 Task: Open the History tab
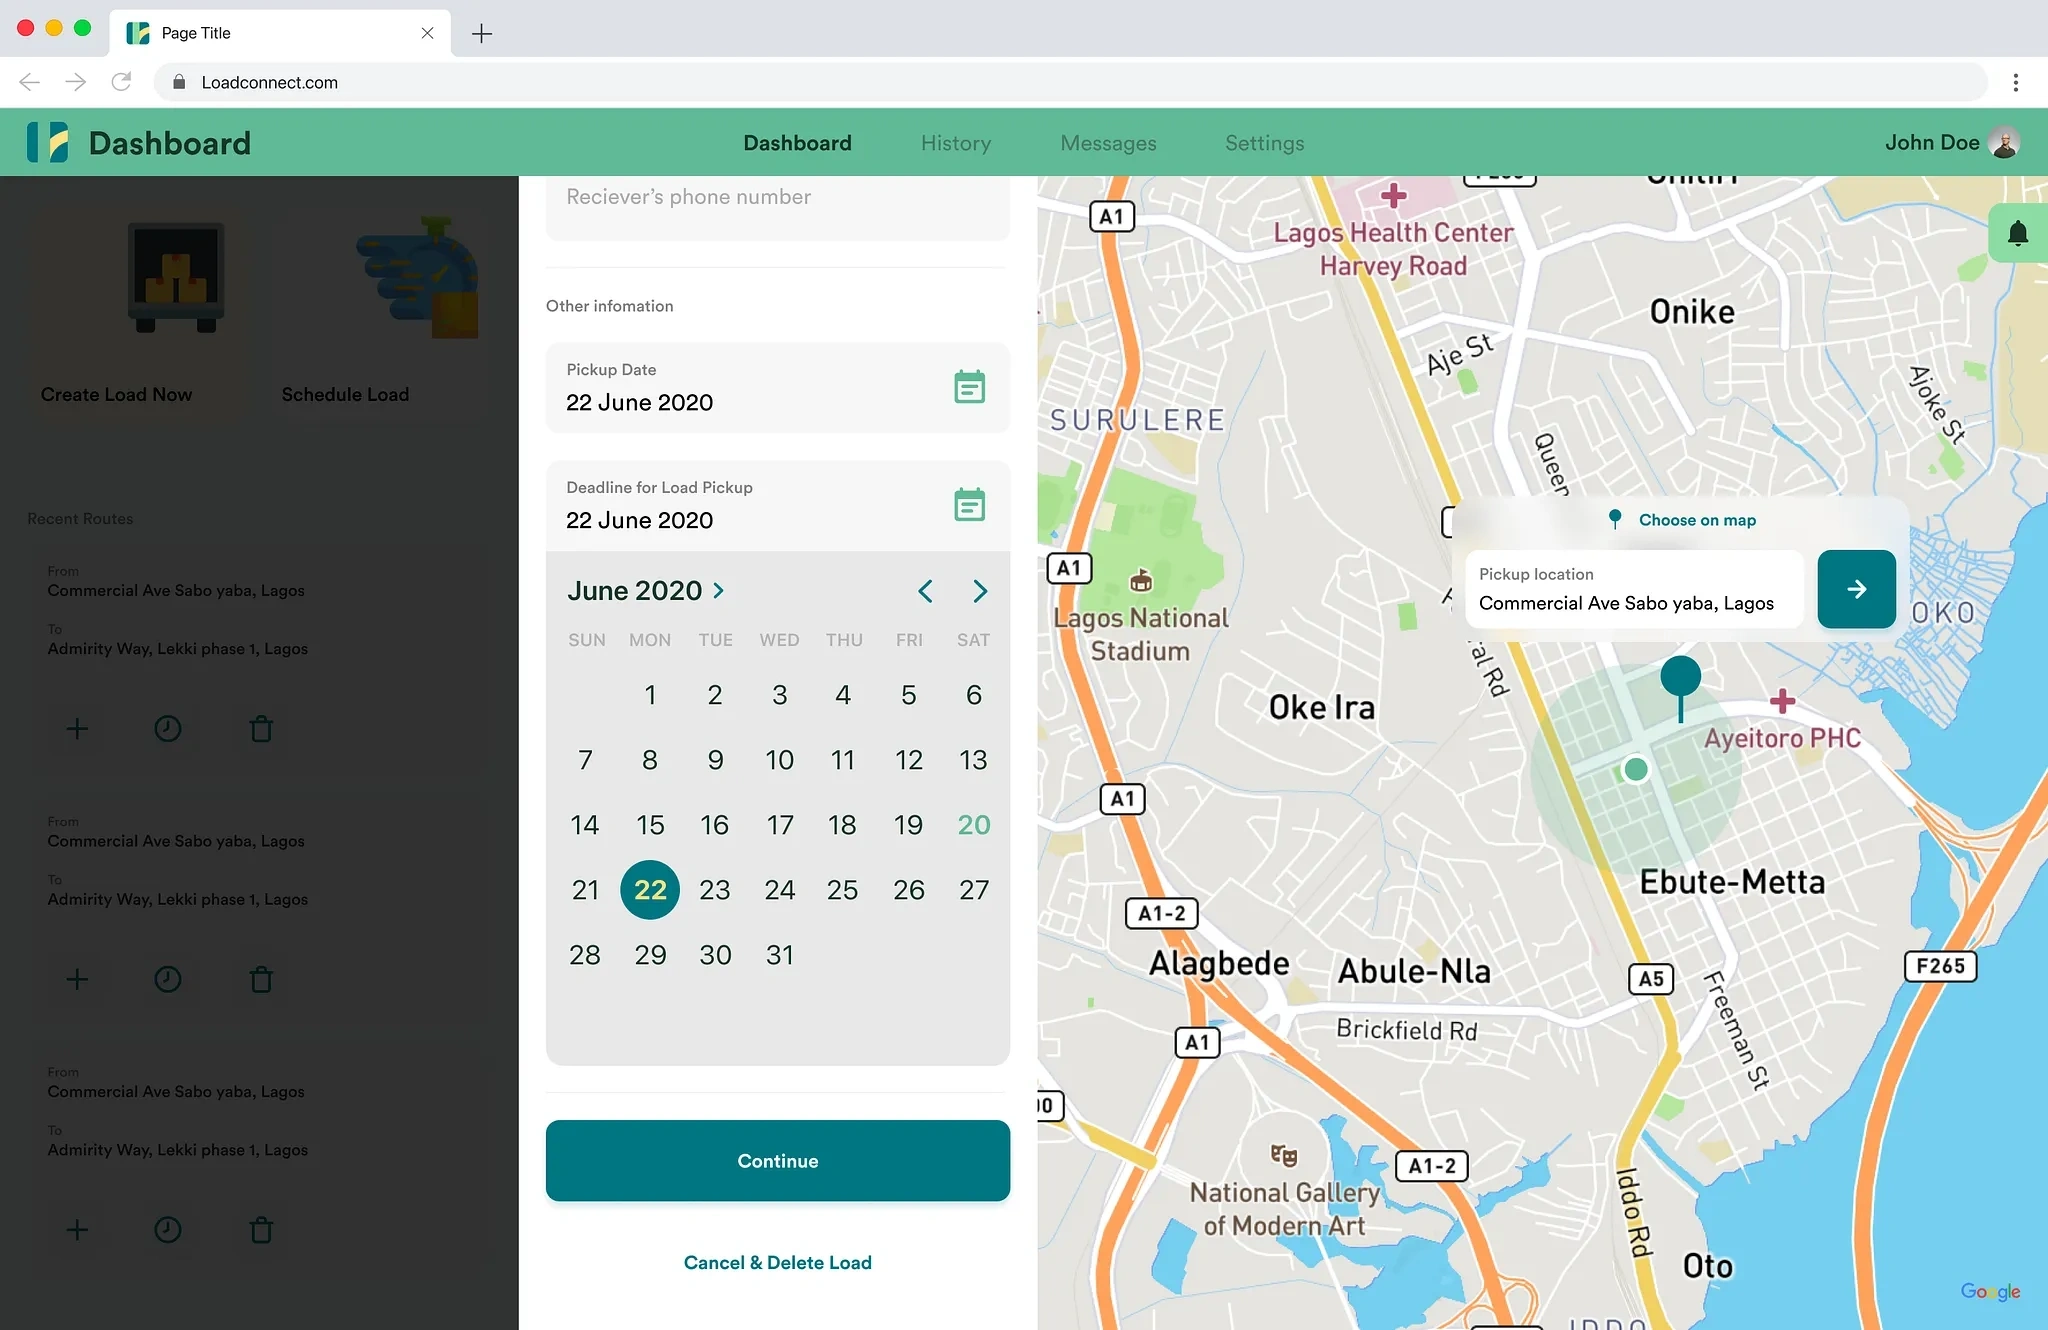[955, 143]
